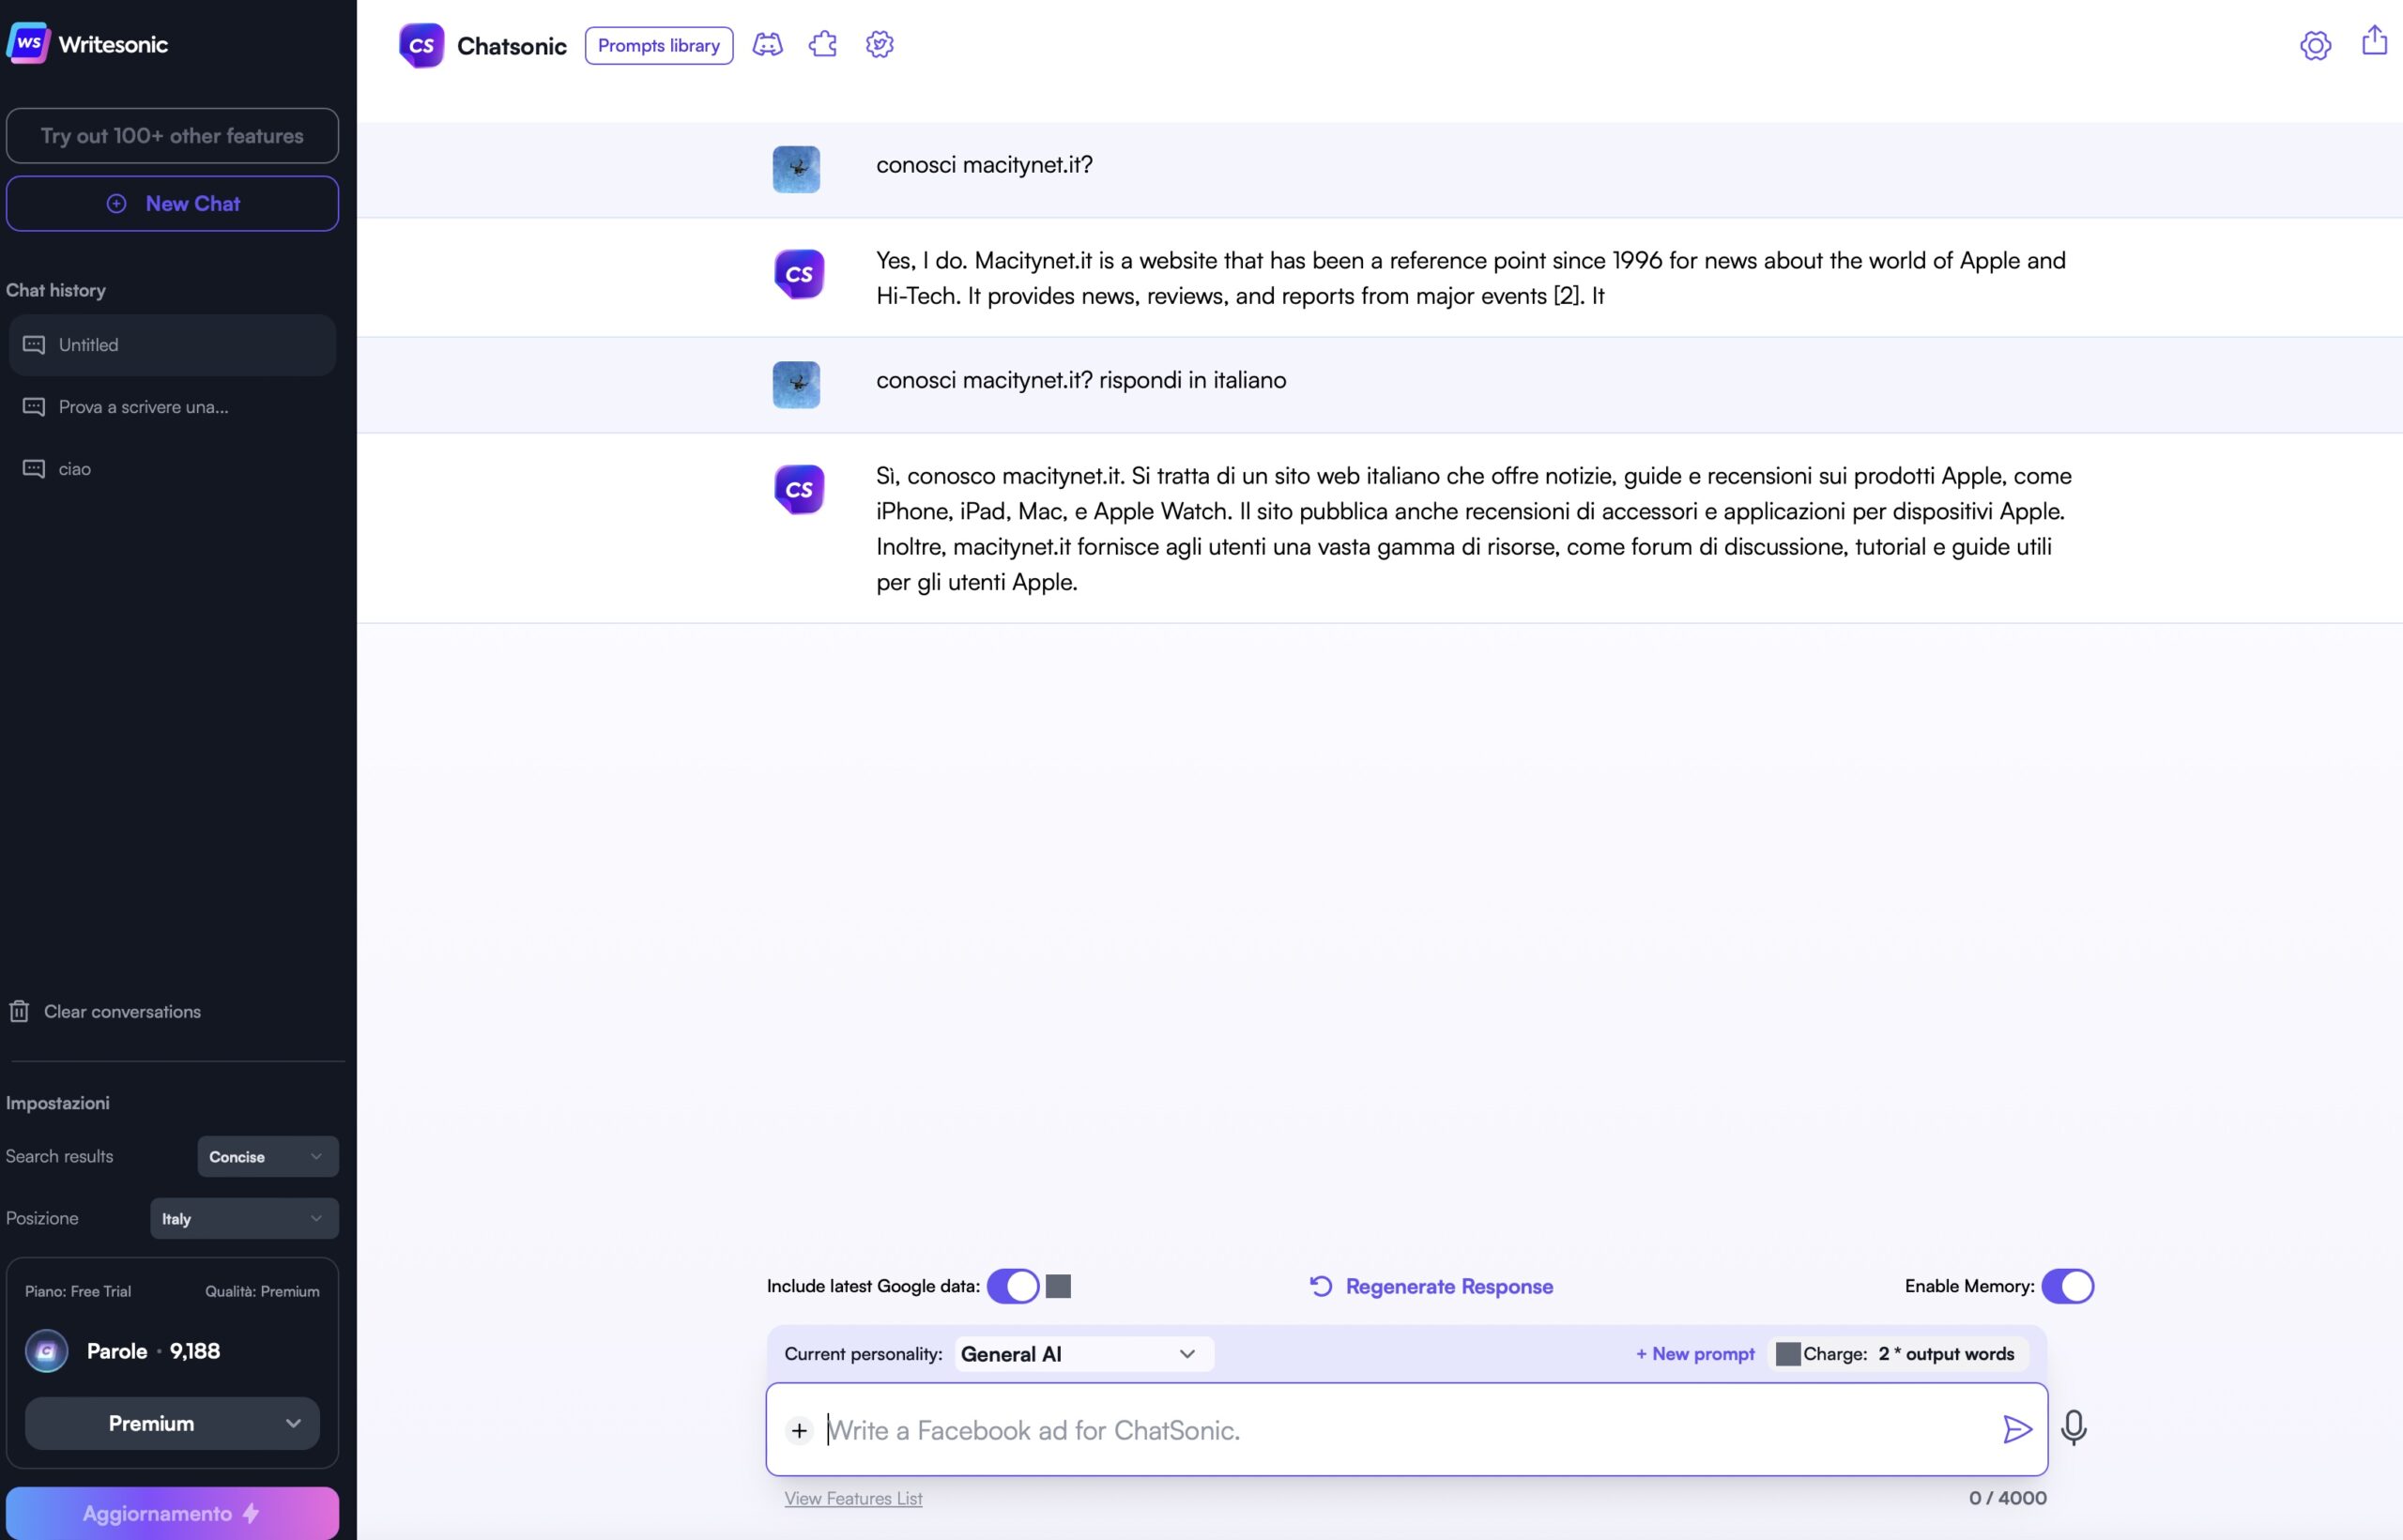Open the puzzle-piece extension icon
The image size is (2403, 1540).
click(823, 45)
